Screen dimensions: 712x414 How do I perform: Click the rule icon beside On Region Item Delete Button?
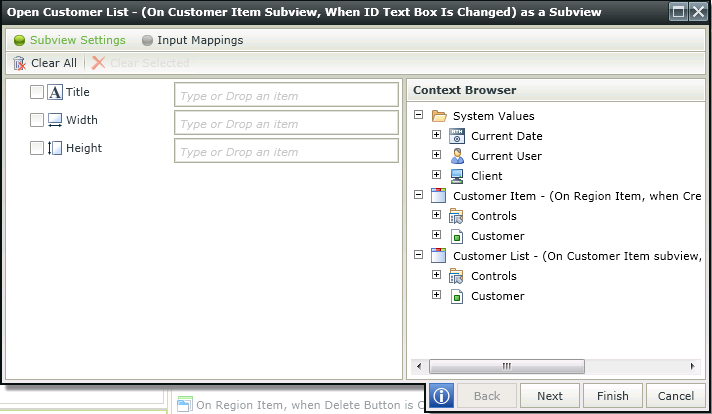(185, 404)
